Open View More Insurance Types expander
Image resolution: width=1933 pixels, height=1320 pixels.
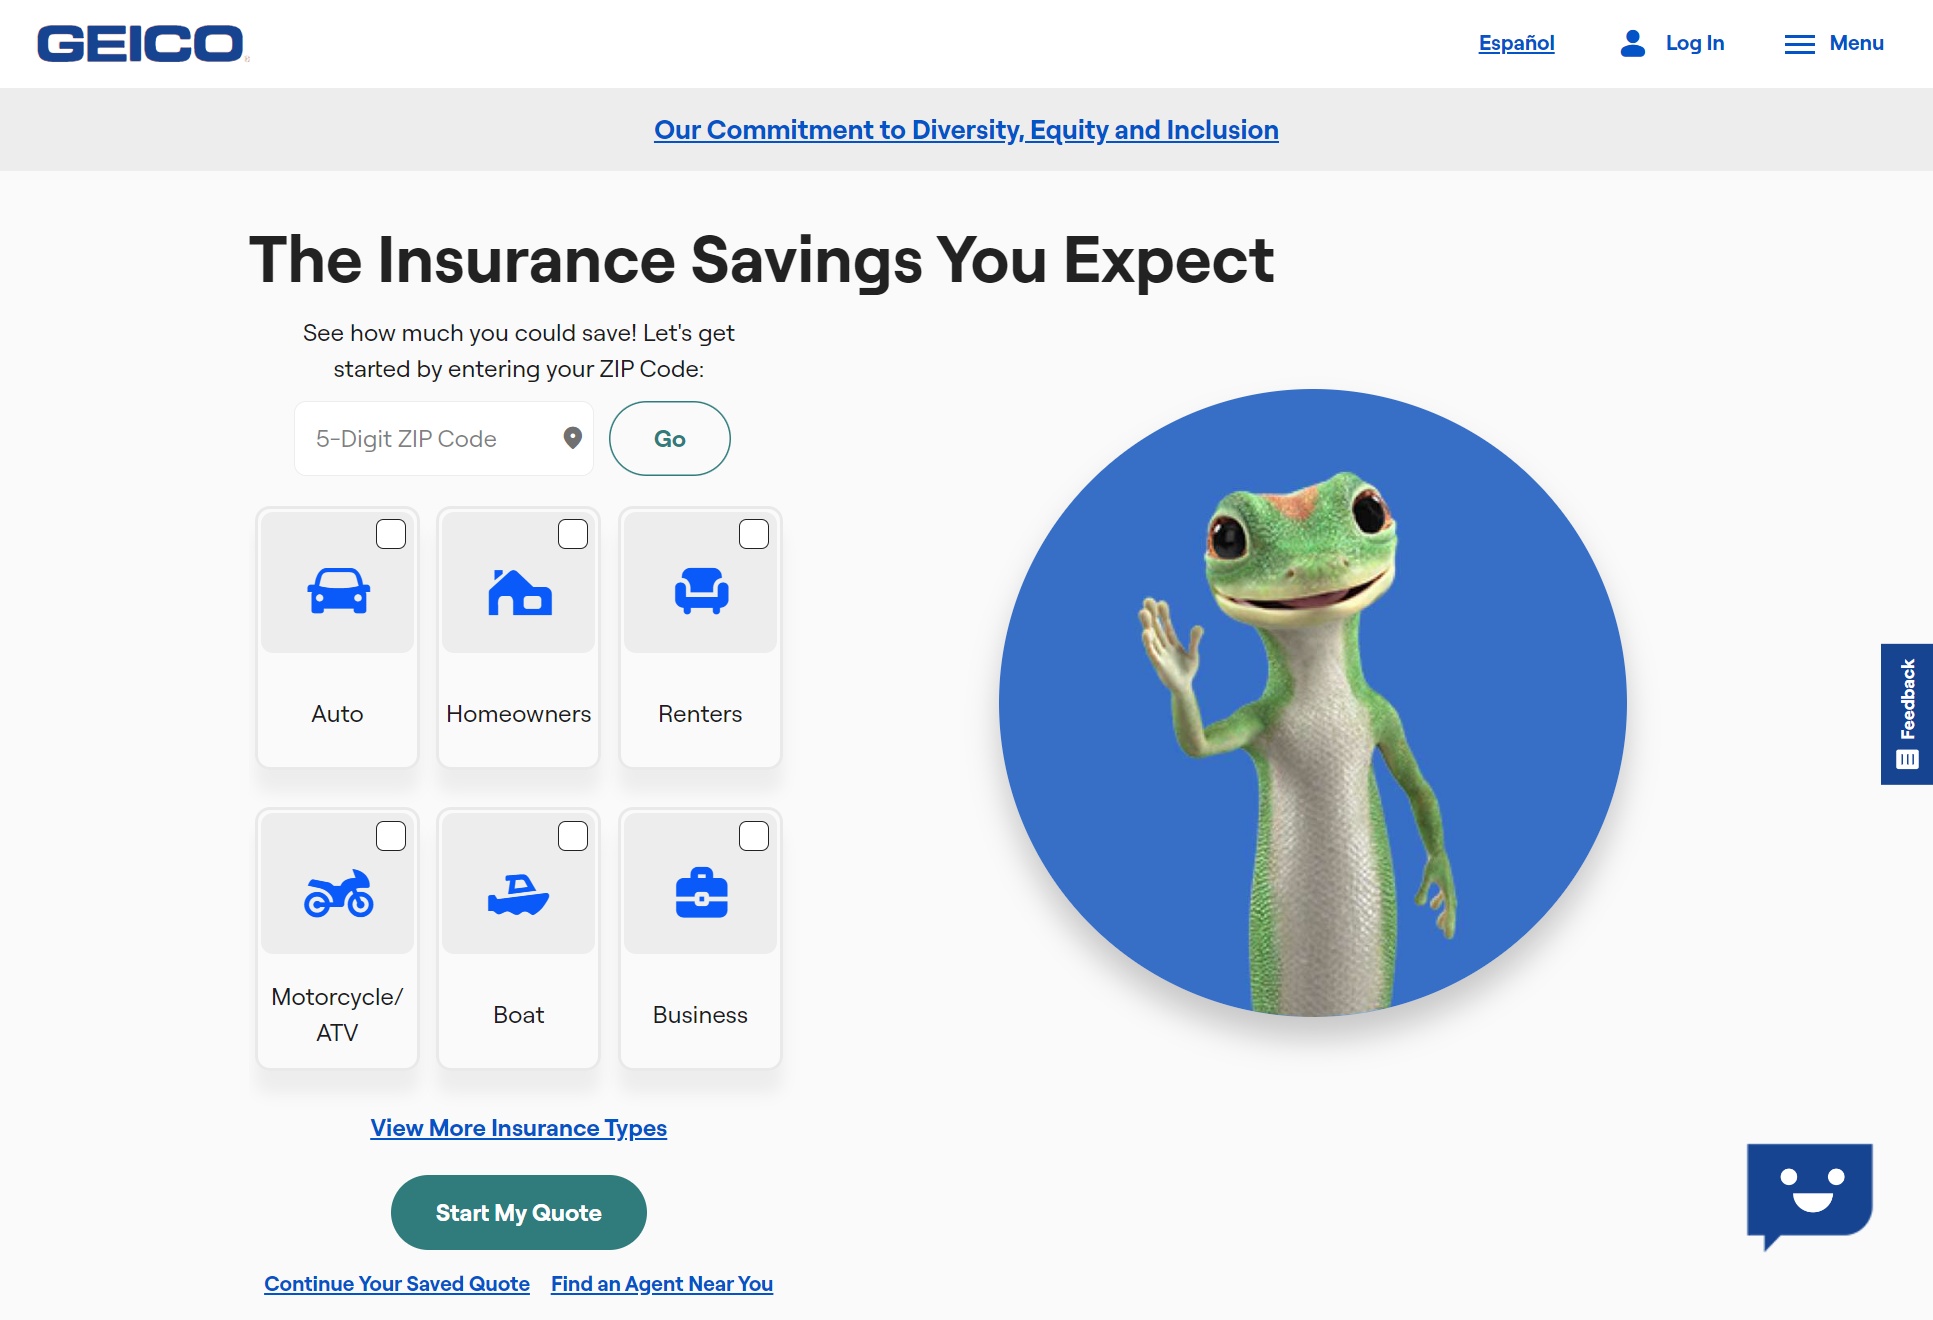click(x=517, y=1126)
